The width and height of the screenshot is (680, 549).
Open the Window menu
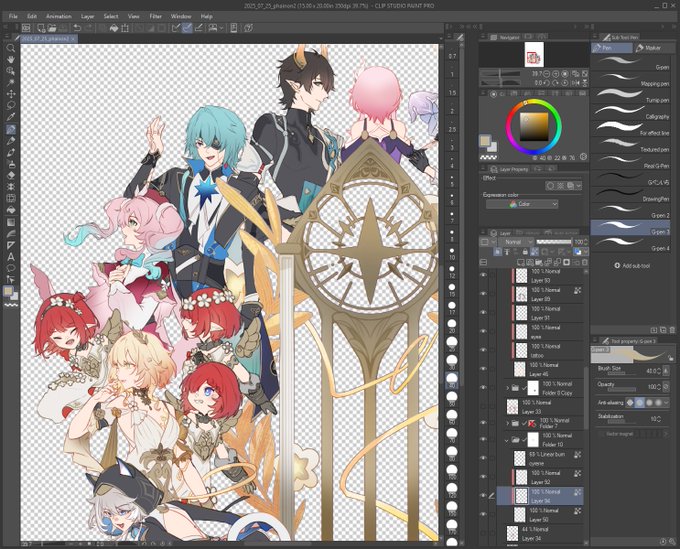[181, 16]
